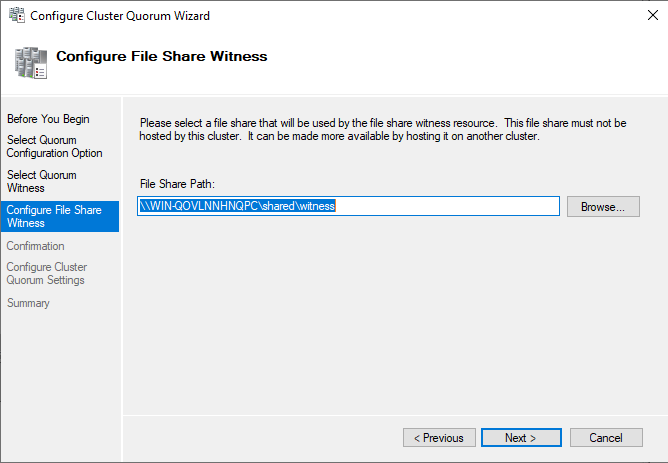Go back with the Previous button

tap(439, 438)
